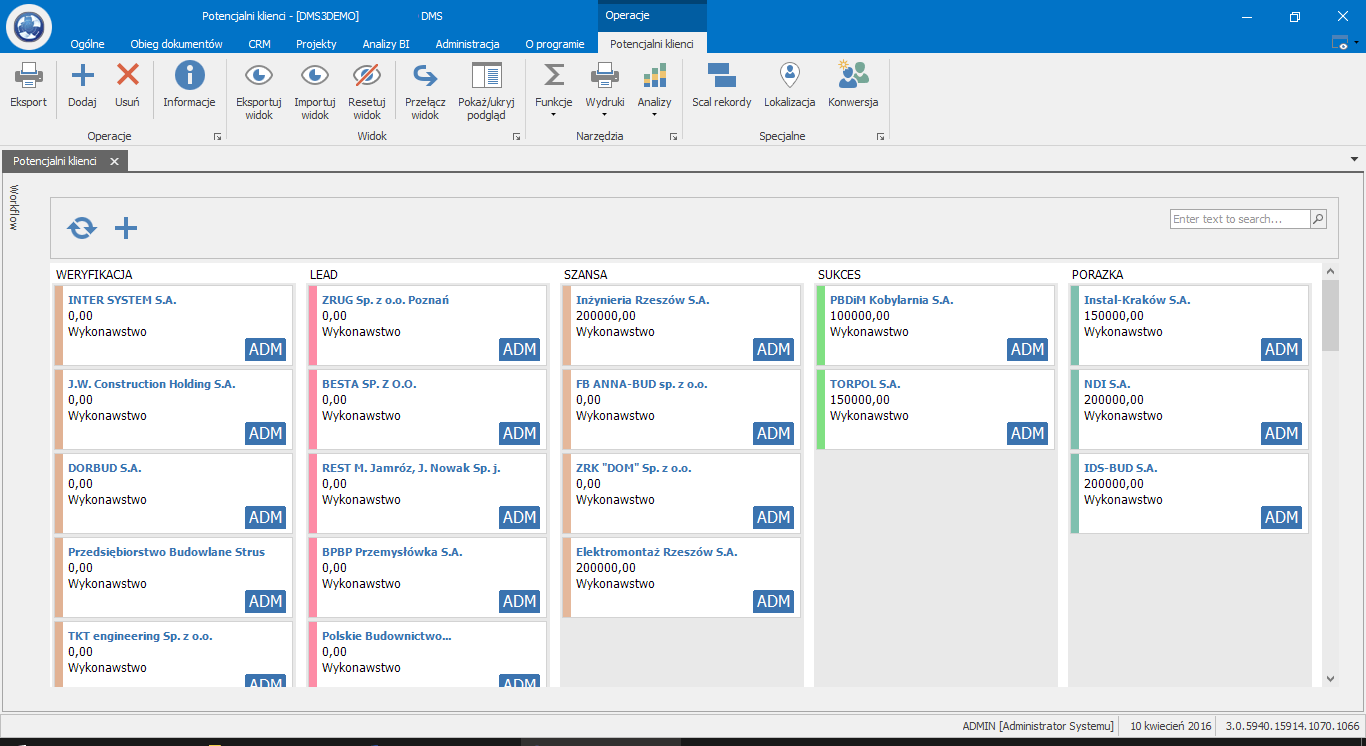
Task: Click Scal rekordy icon
Action: [x=721, y=75]
